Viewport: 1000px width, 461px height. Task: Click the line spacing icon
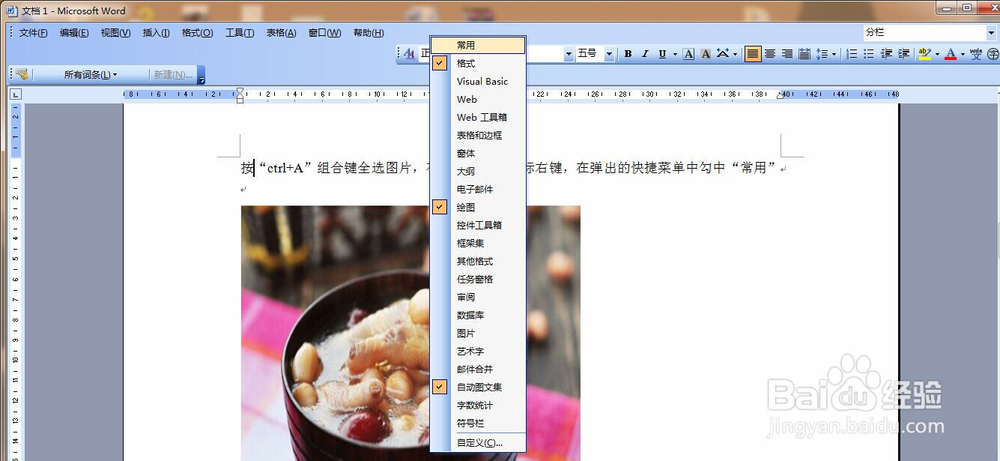(821, 54)
